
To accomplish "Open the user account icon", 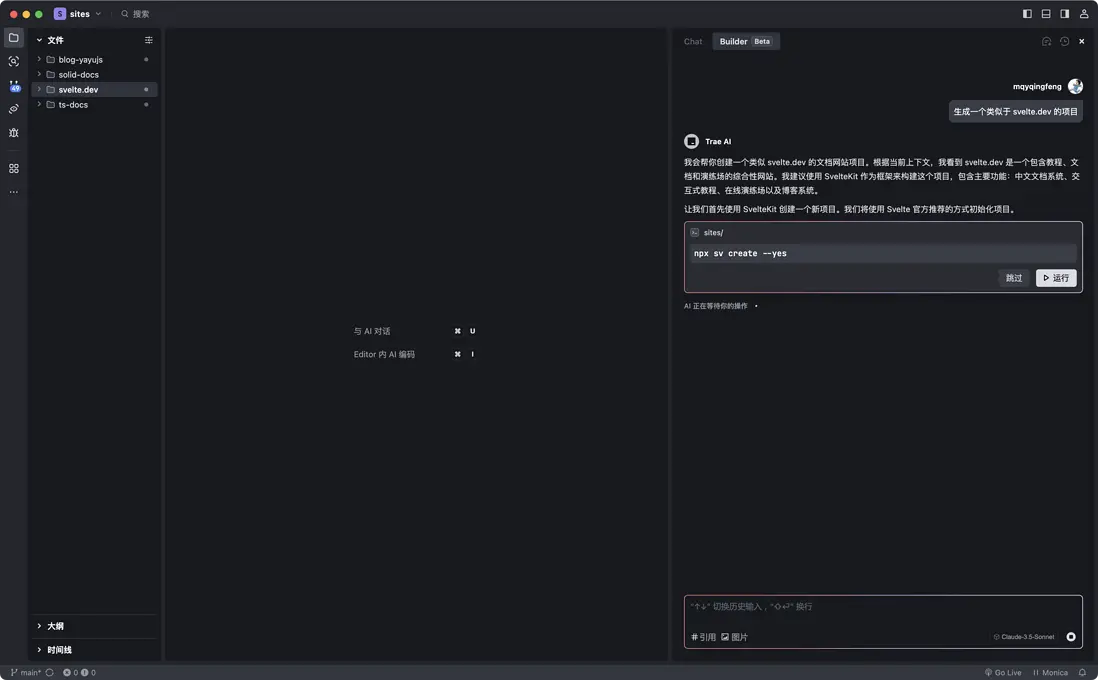I will tap(1084, 14).
